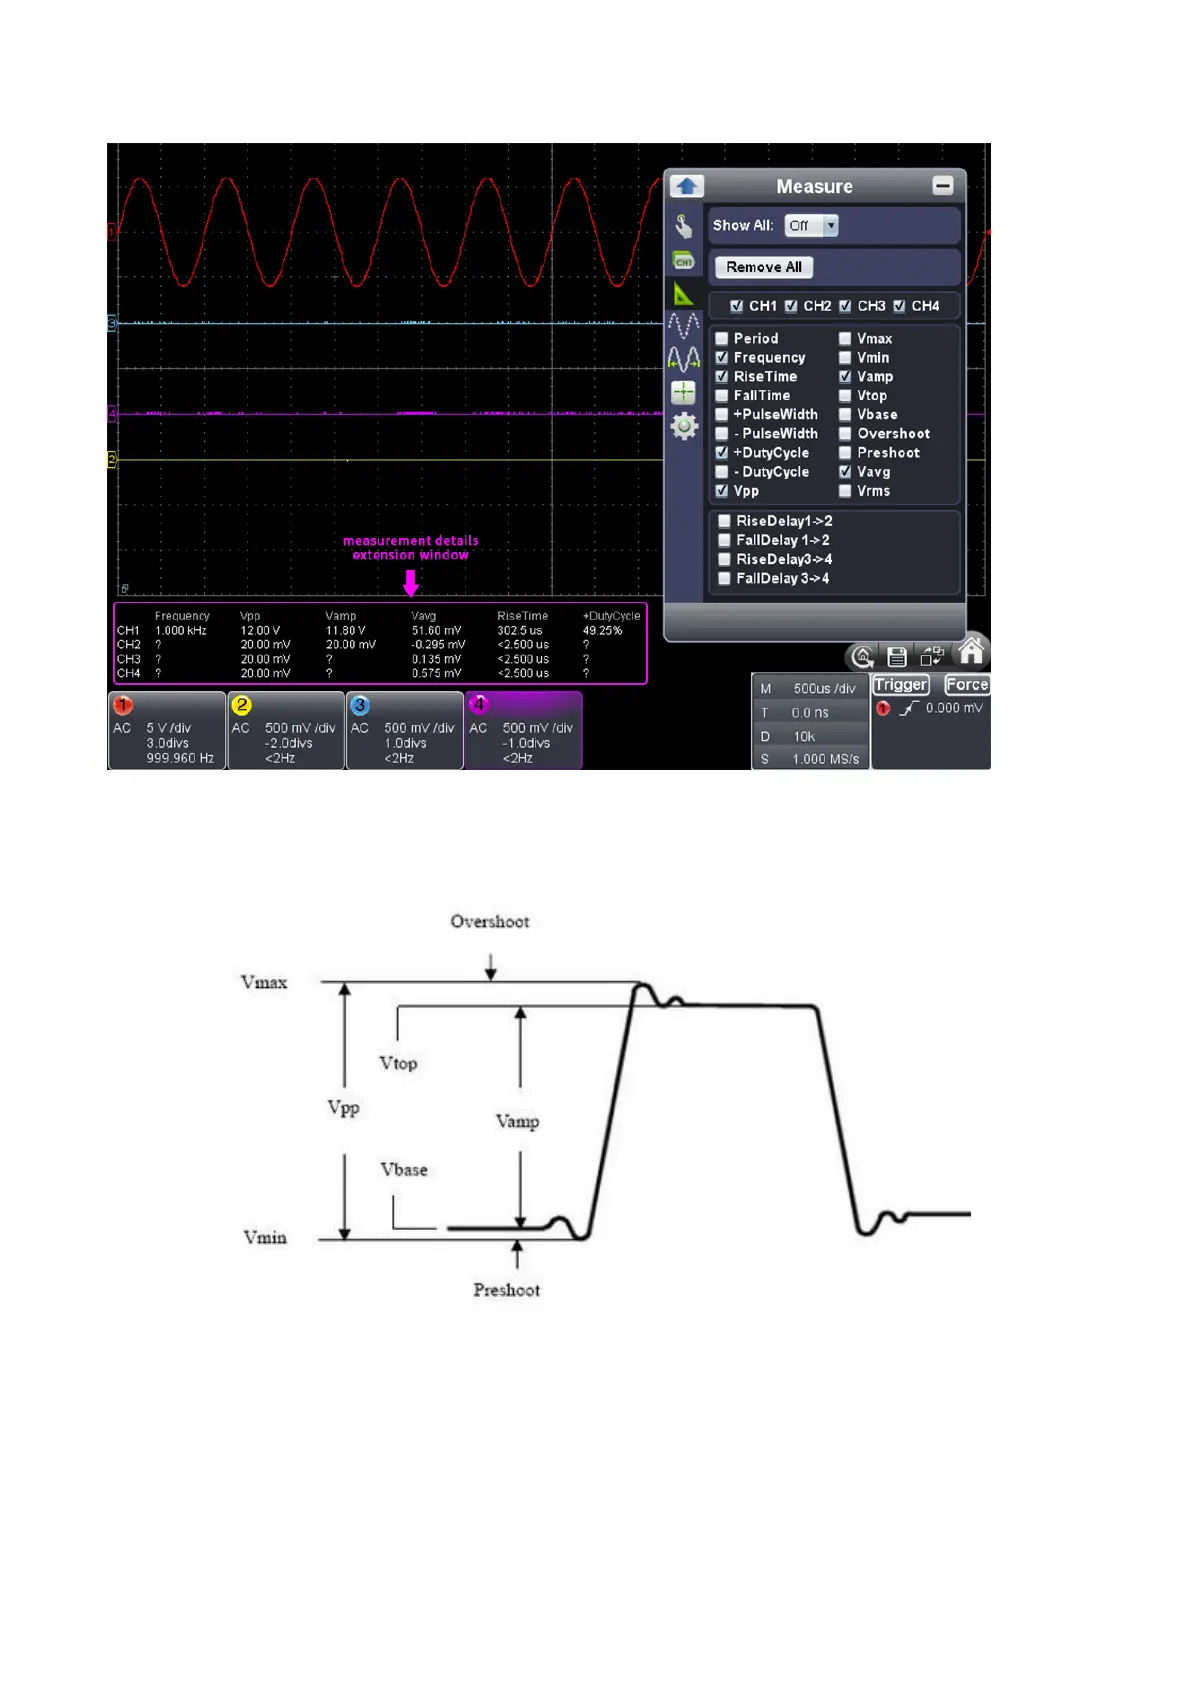
Task: Click the swap windows arrows icon
Action: pyautogui.click(x=932, y=656)
